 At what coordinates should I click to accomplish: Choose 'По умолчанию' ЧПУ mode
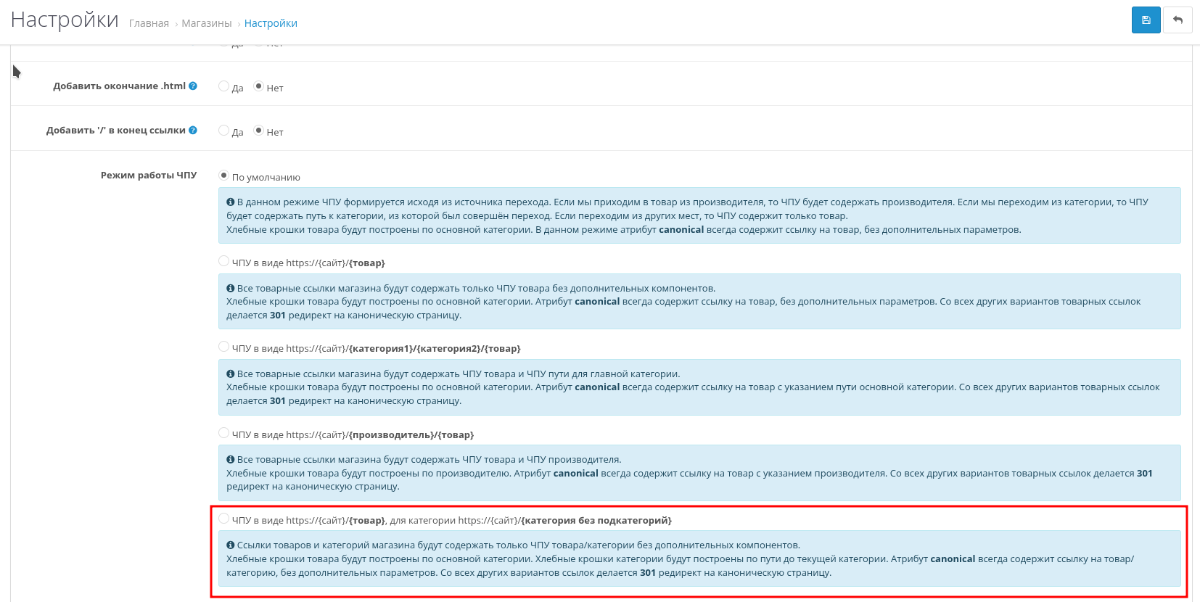coord(223,176)
